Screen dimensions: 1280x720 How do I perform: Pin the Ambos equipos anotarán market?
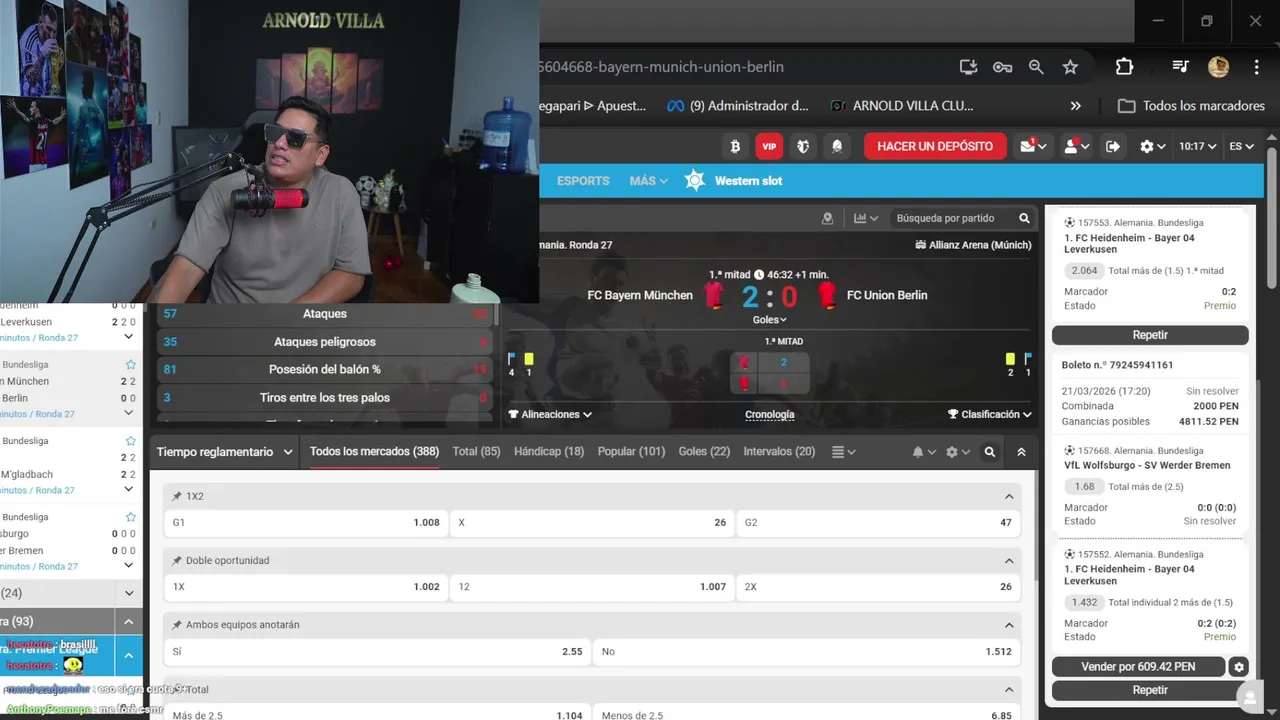177,625
